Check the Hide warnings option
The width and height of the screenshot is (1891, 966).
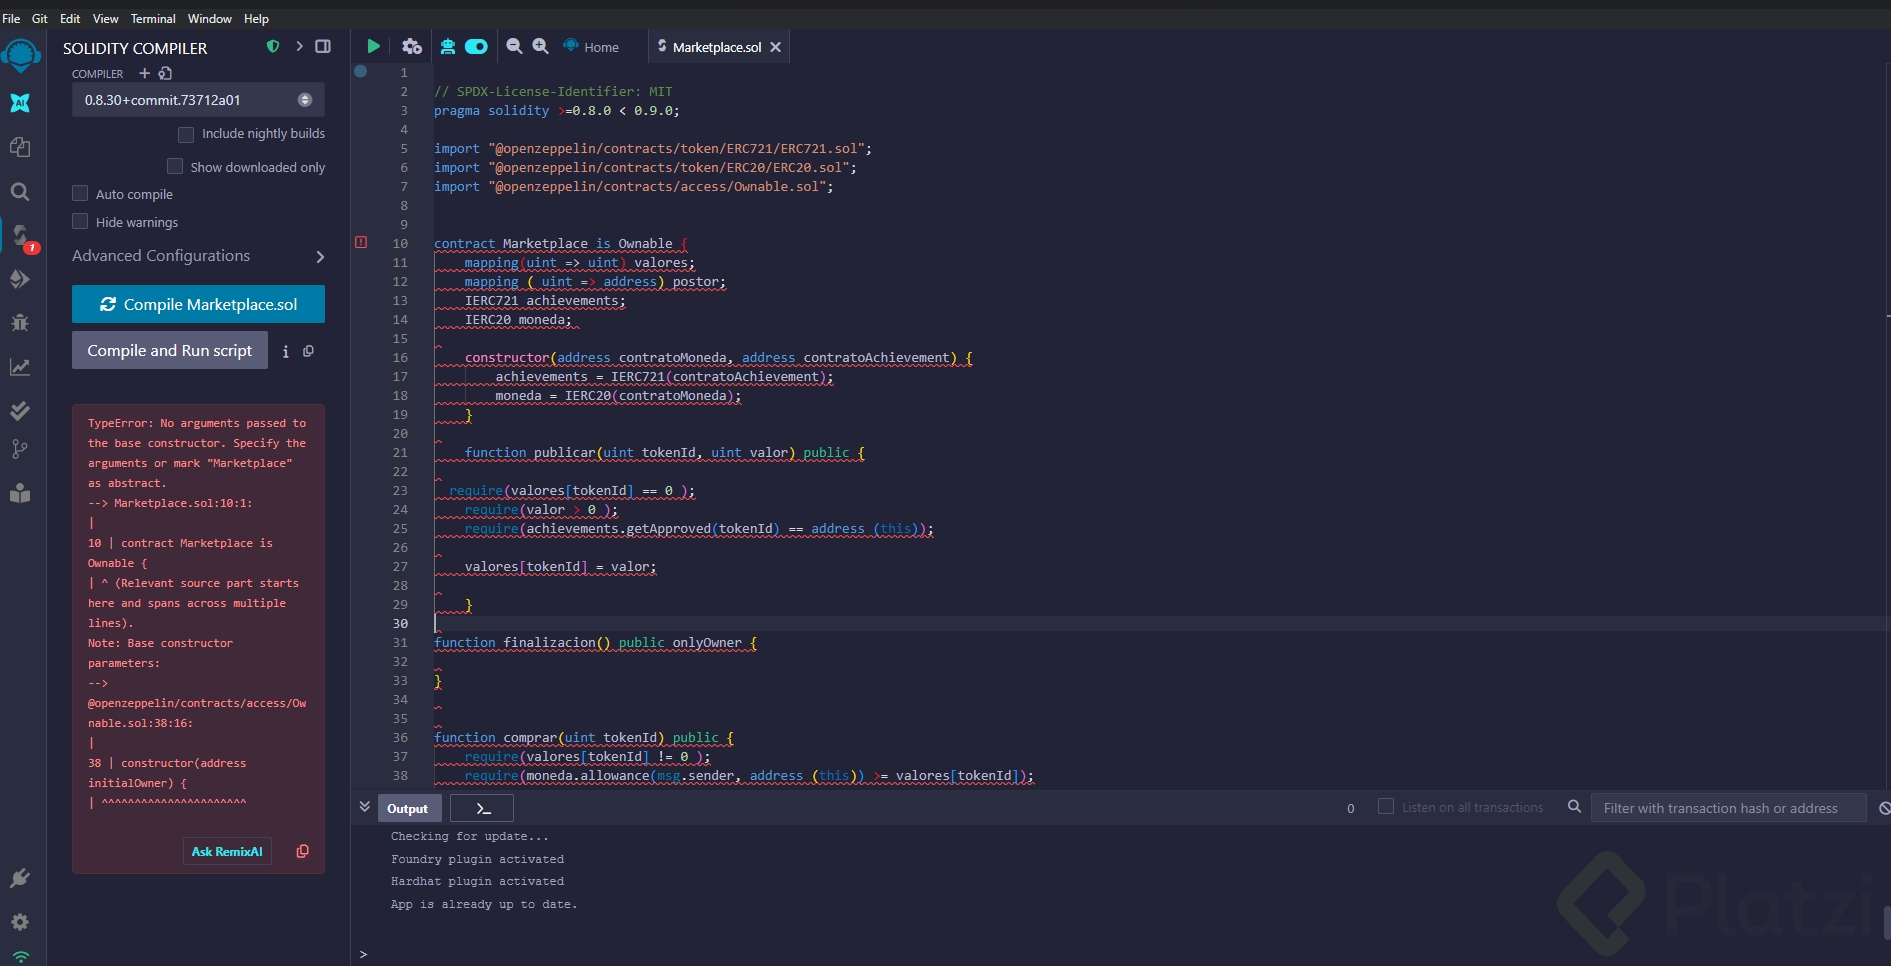click(81, 222)
